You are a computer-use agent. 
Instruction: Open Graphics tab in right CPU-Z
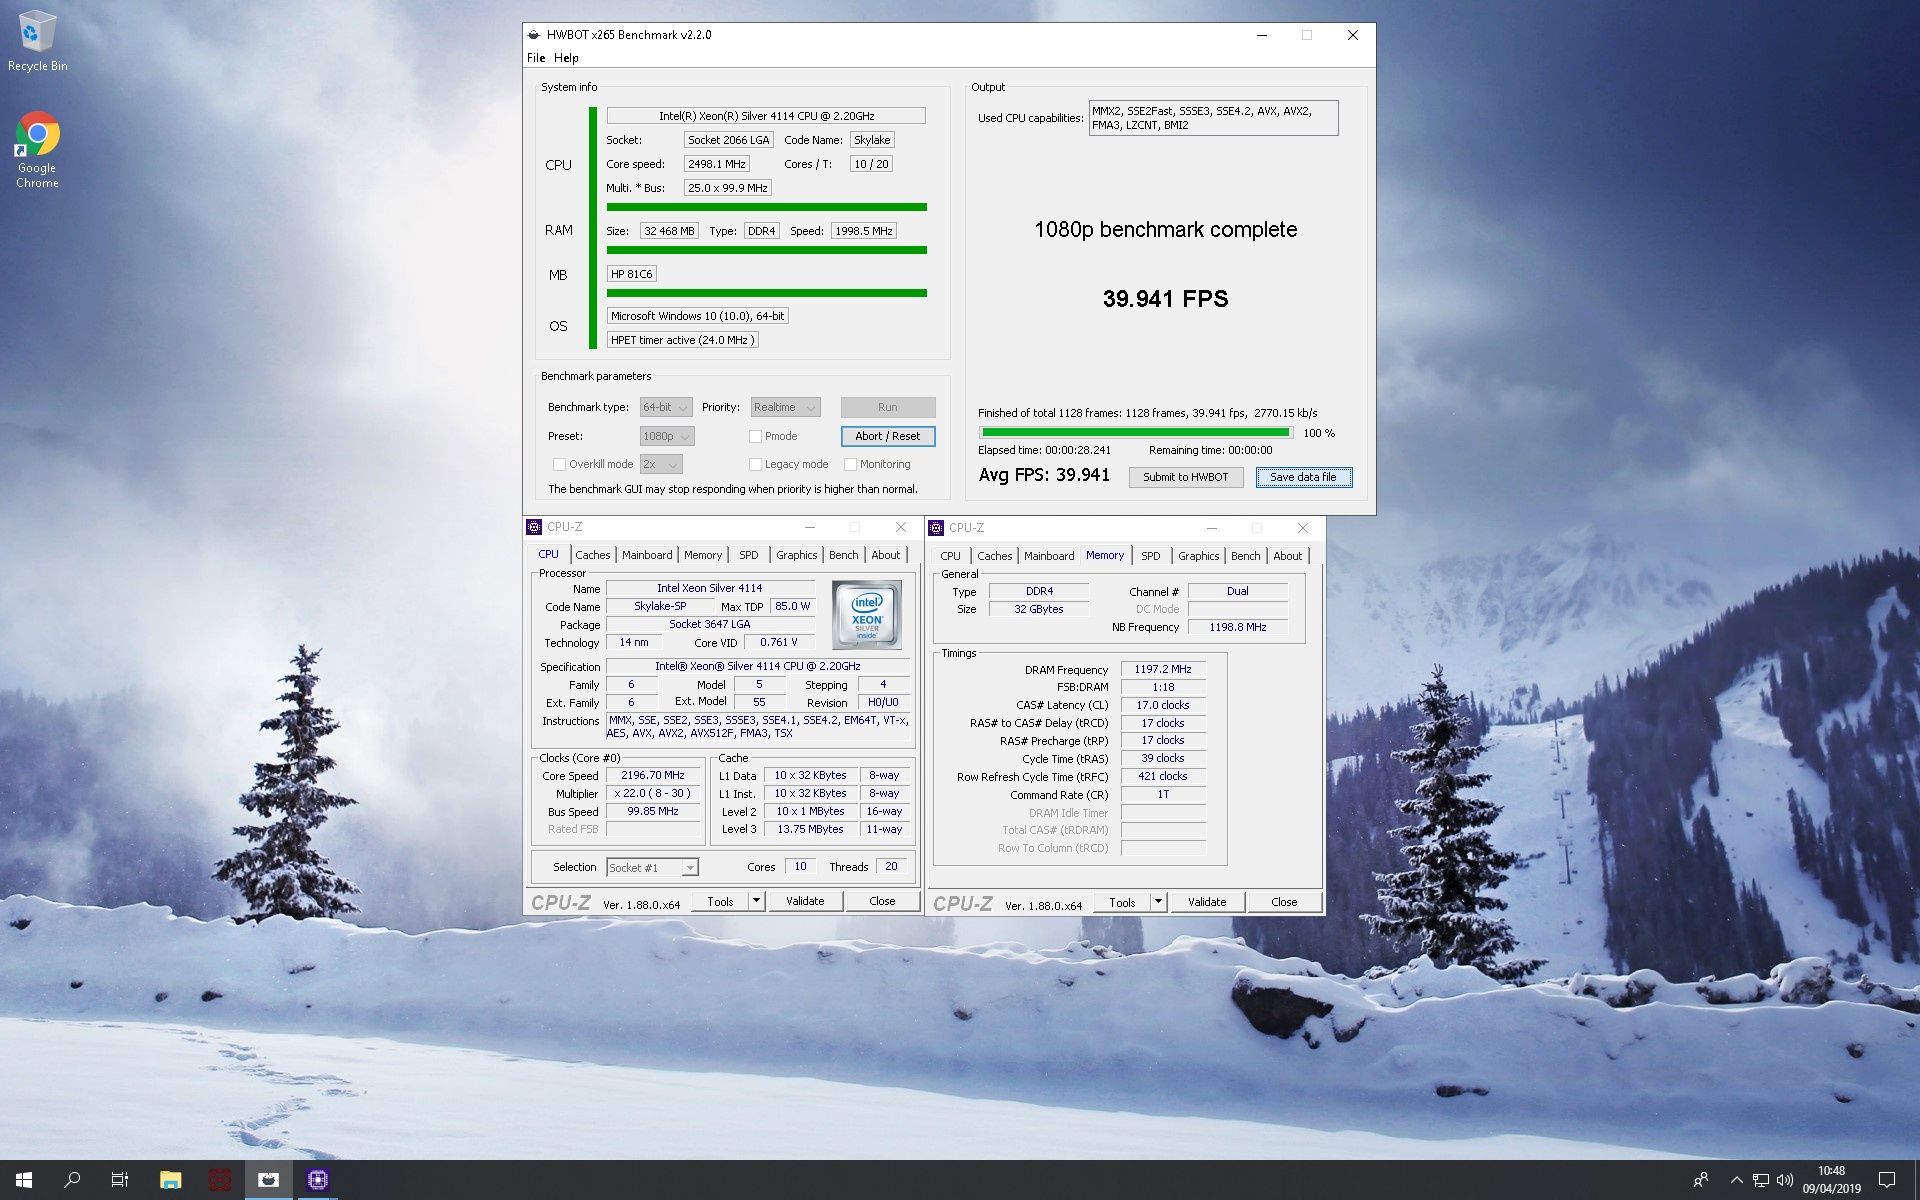[1198, 556]
